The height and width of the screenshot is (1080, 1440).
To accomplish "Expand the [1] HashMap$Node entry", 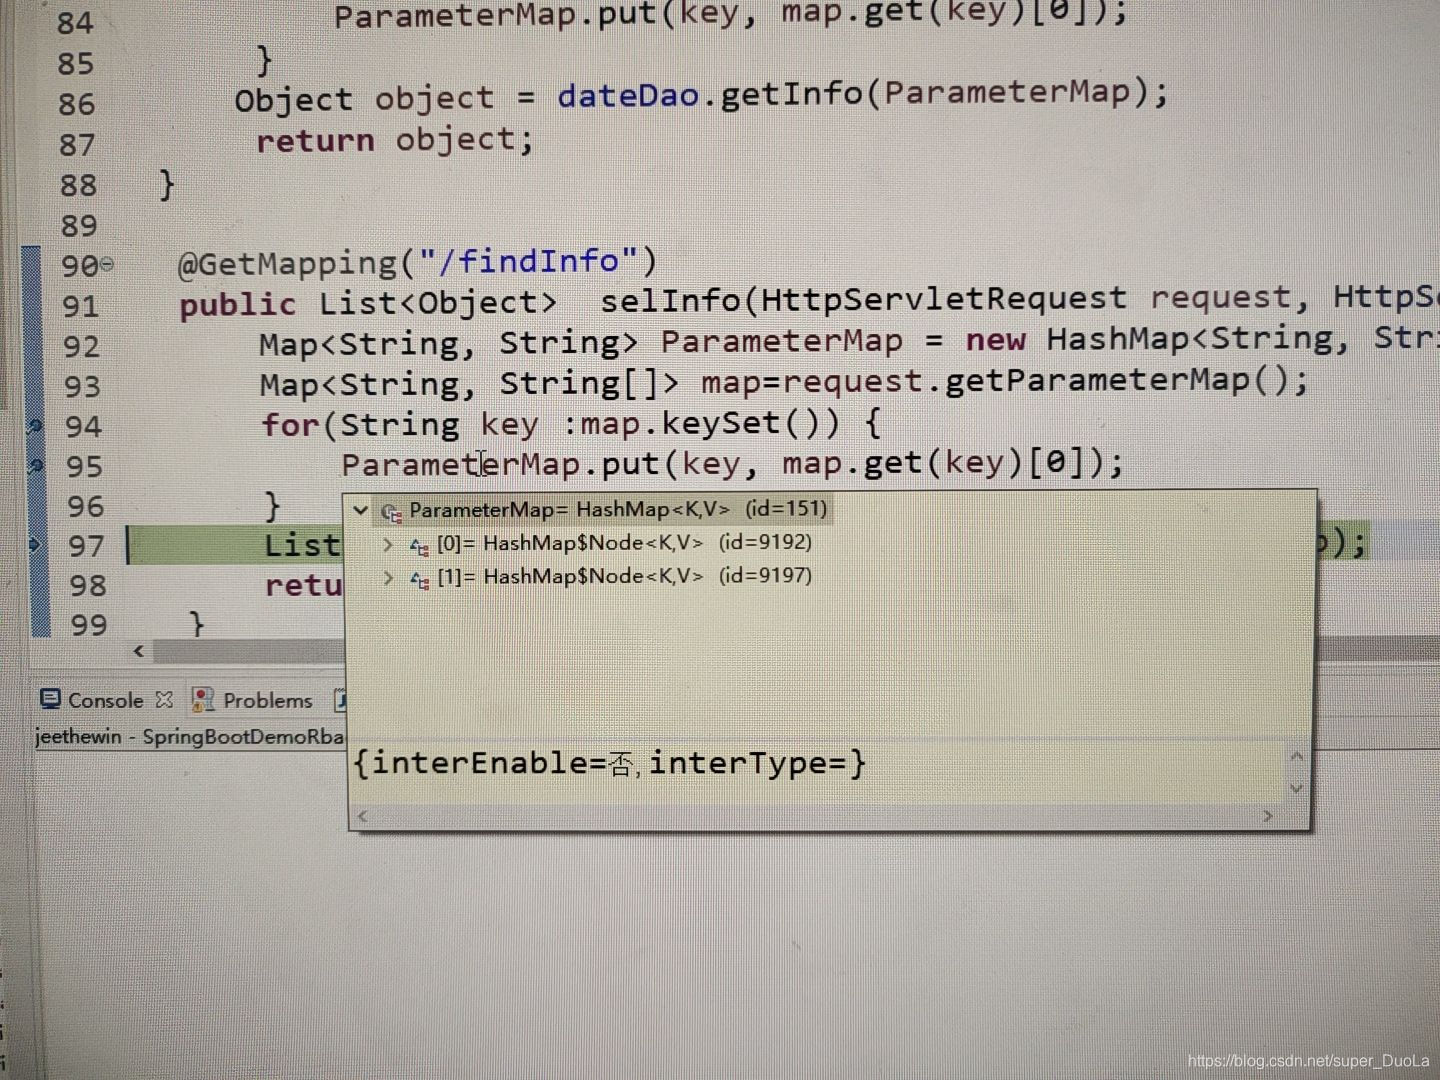I will coord(388,578).
